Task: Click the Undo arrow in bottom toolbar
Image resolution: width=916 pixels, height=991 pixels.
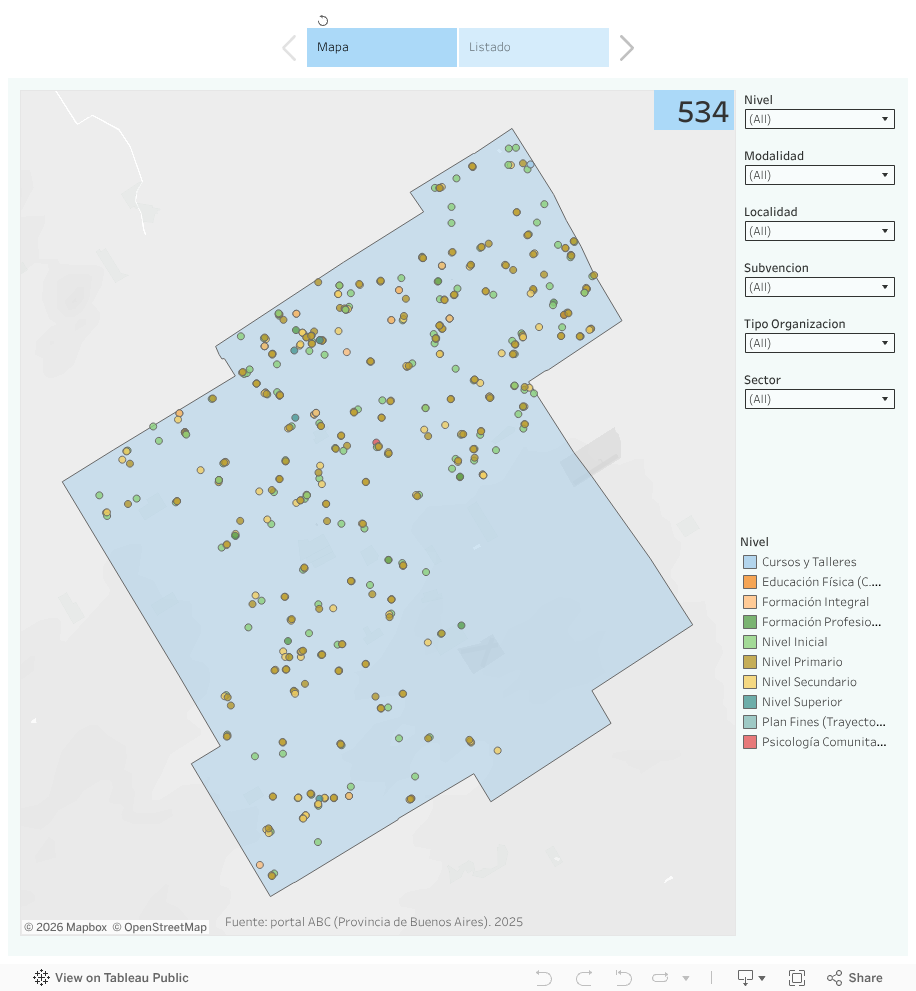Action: [x=544, y=978]
